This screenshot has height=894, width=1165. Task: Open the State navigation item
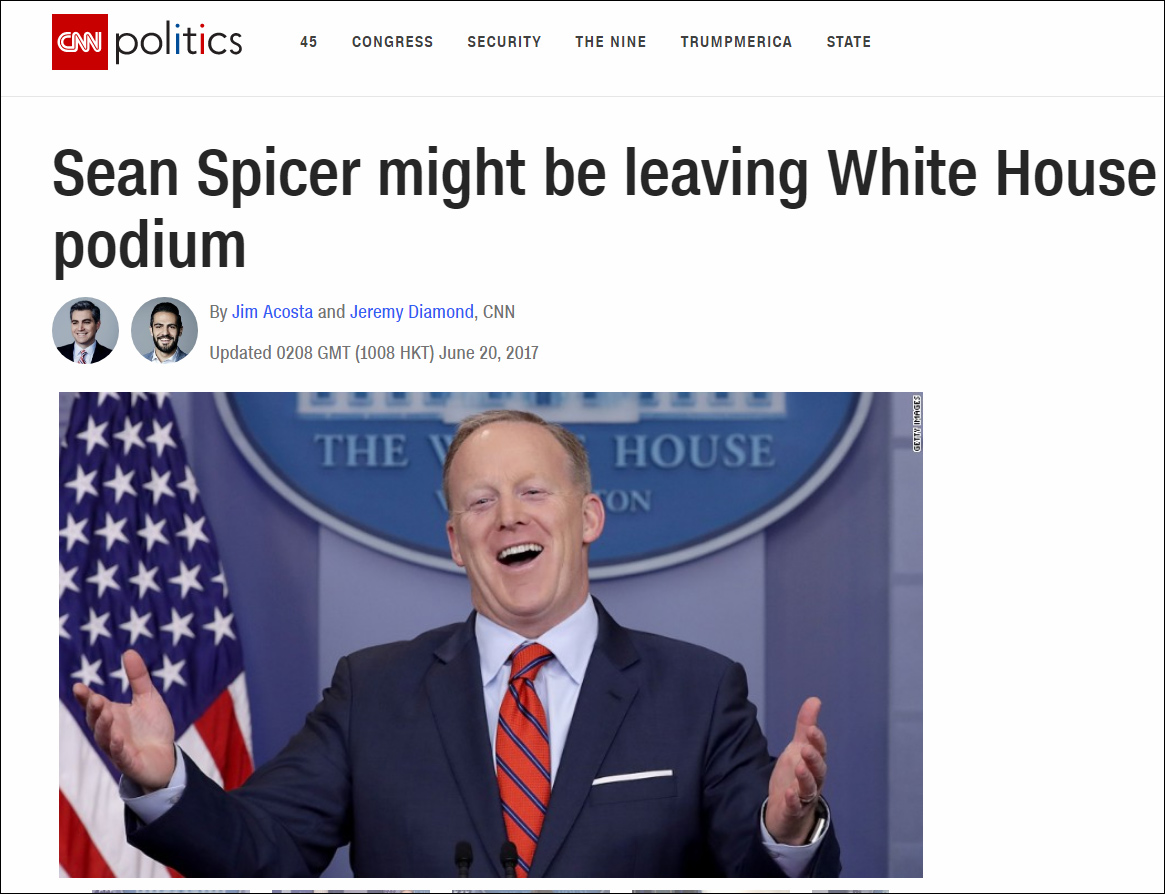click(848, 42)
